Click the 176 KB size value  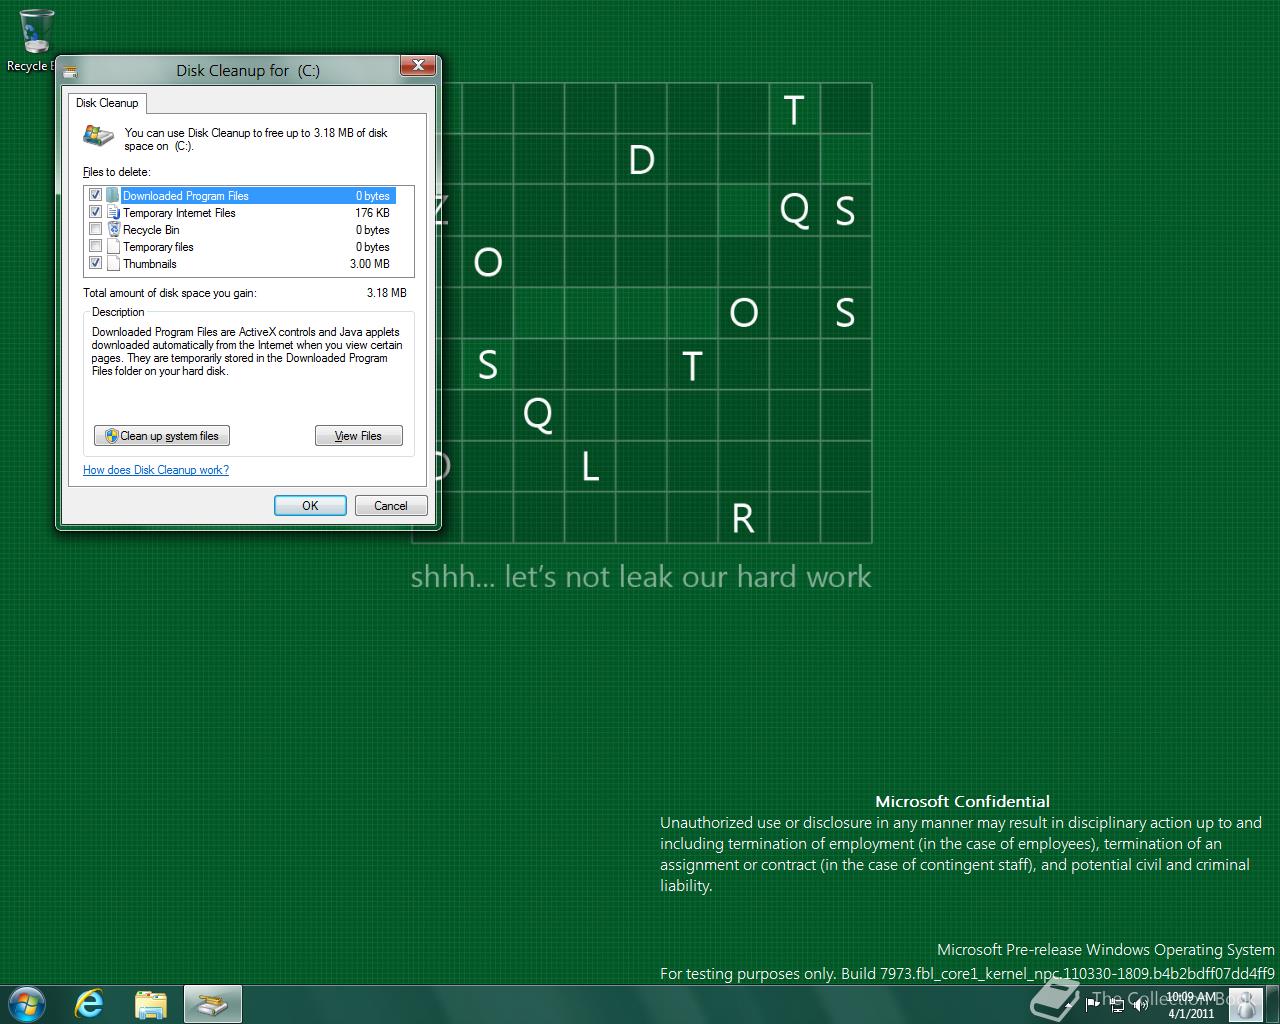pyautogui.click(x=372, y=213)
